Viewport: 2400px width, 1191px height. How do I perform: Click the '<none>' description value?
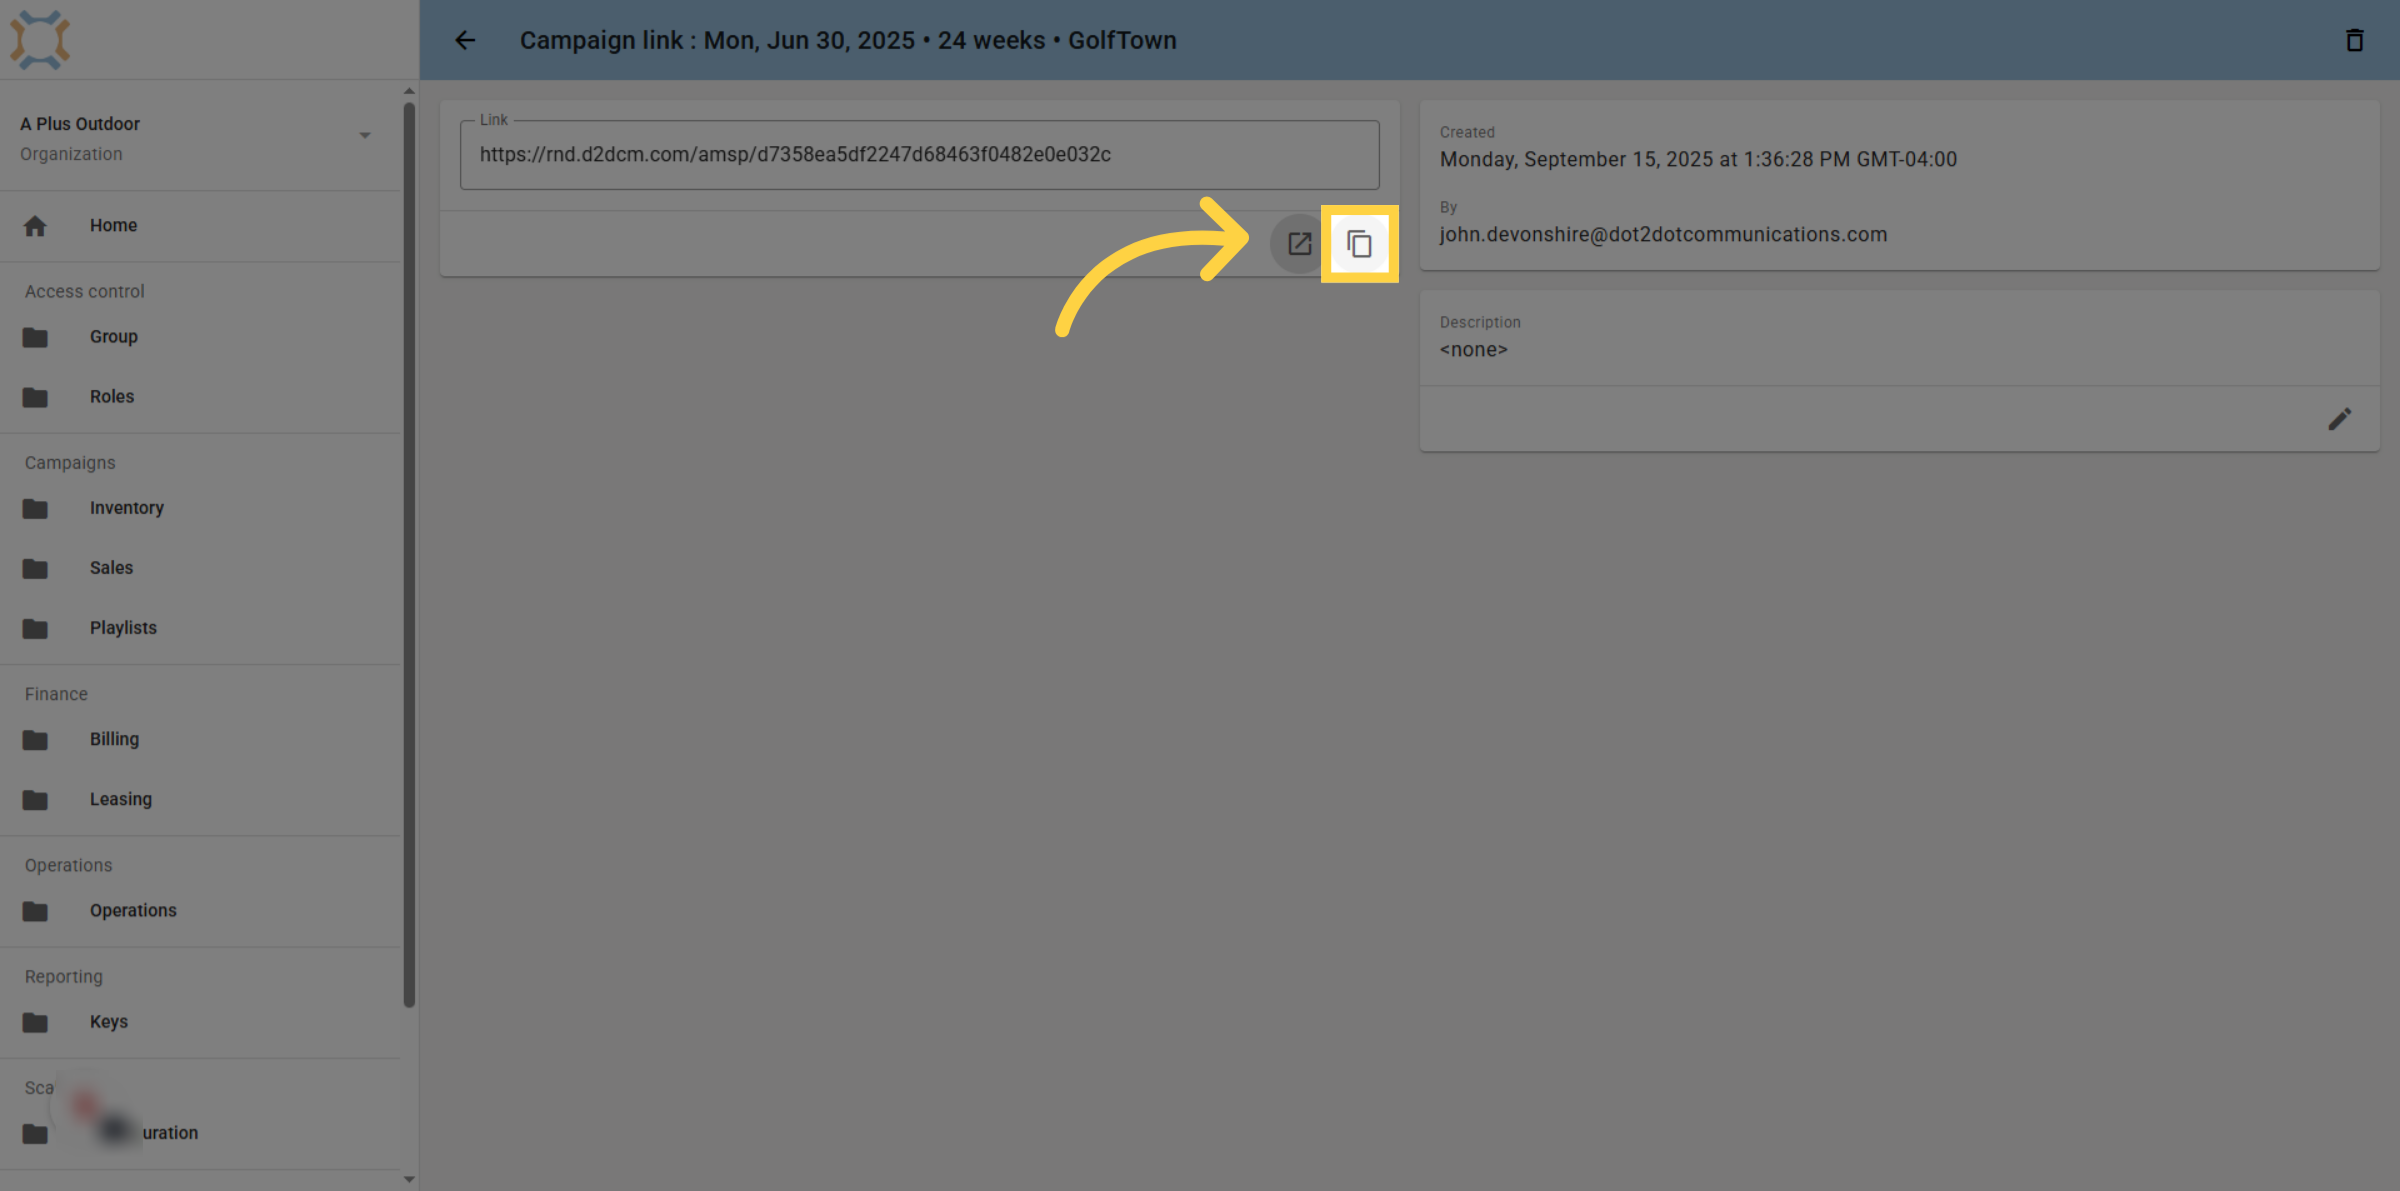point(1473,350)
